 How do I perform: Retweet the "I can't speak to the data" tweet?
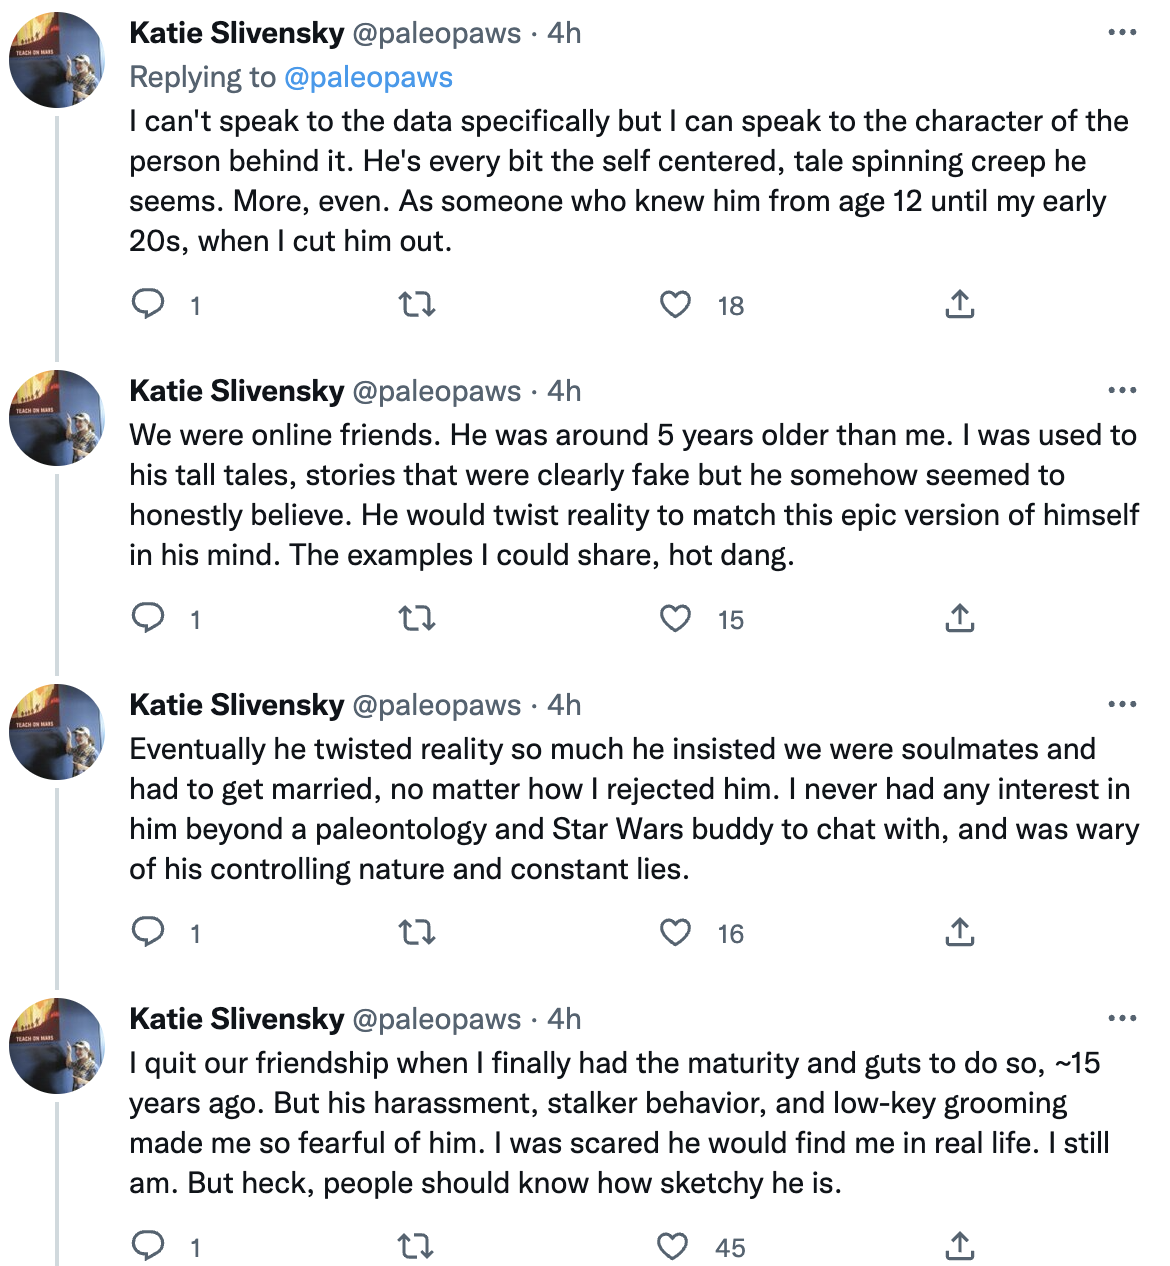[417, 305]
